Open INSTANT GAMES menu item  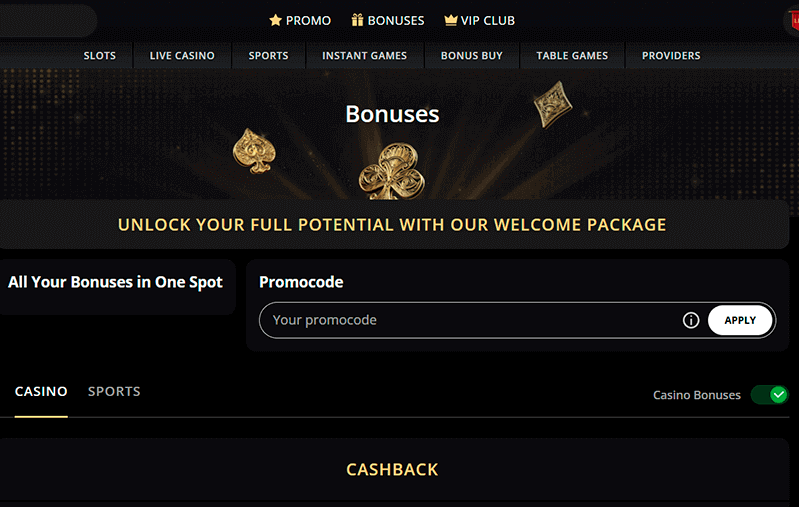click(364, 56)
